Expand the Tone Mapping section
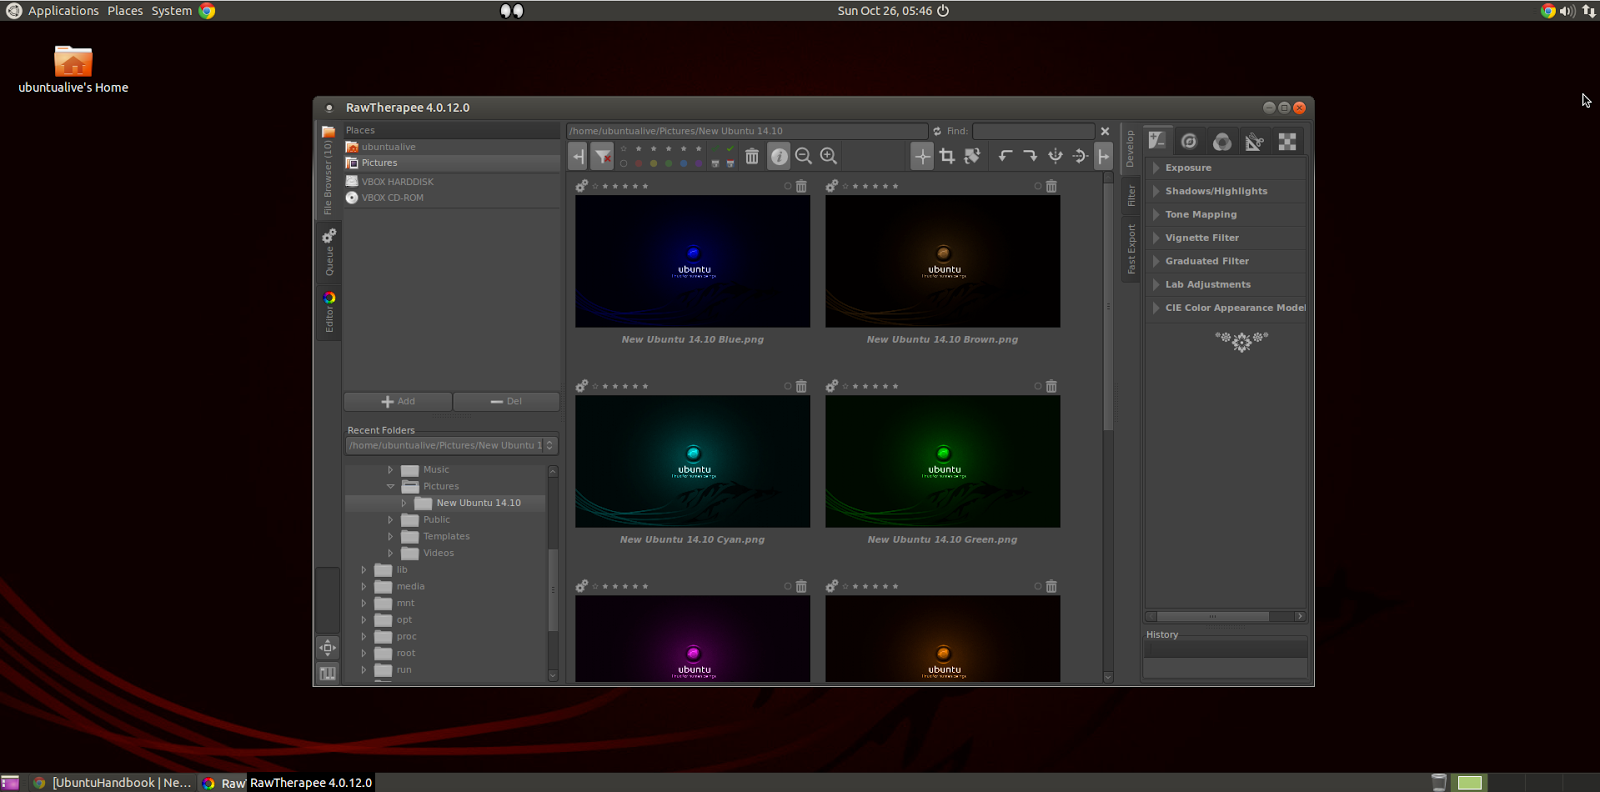 [x=1200, y=215]
